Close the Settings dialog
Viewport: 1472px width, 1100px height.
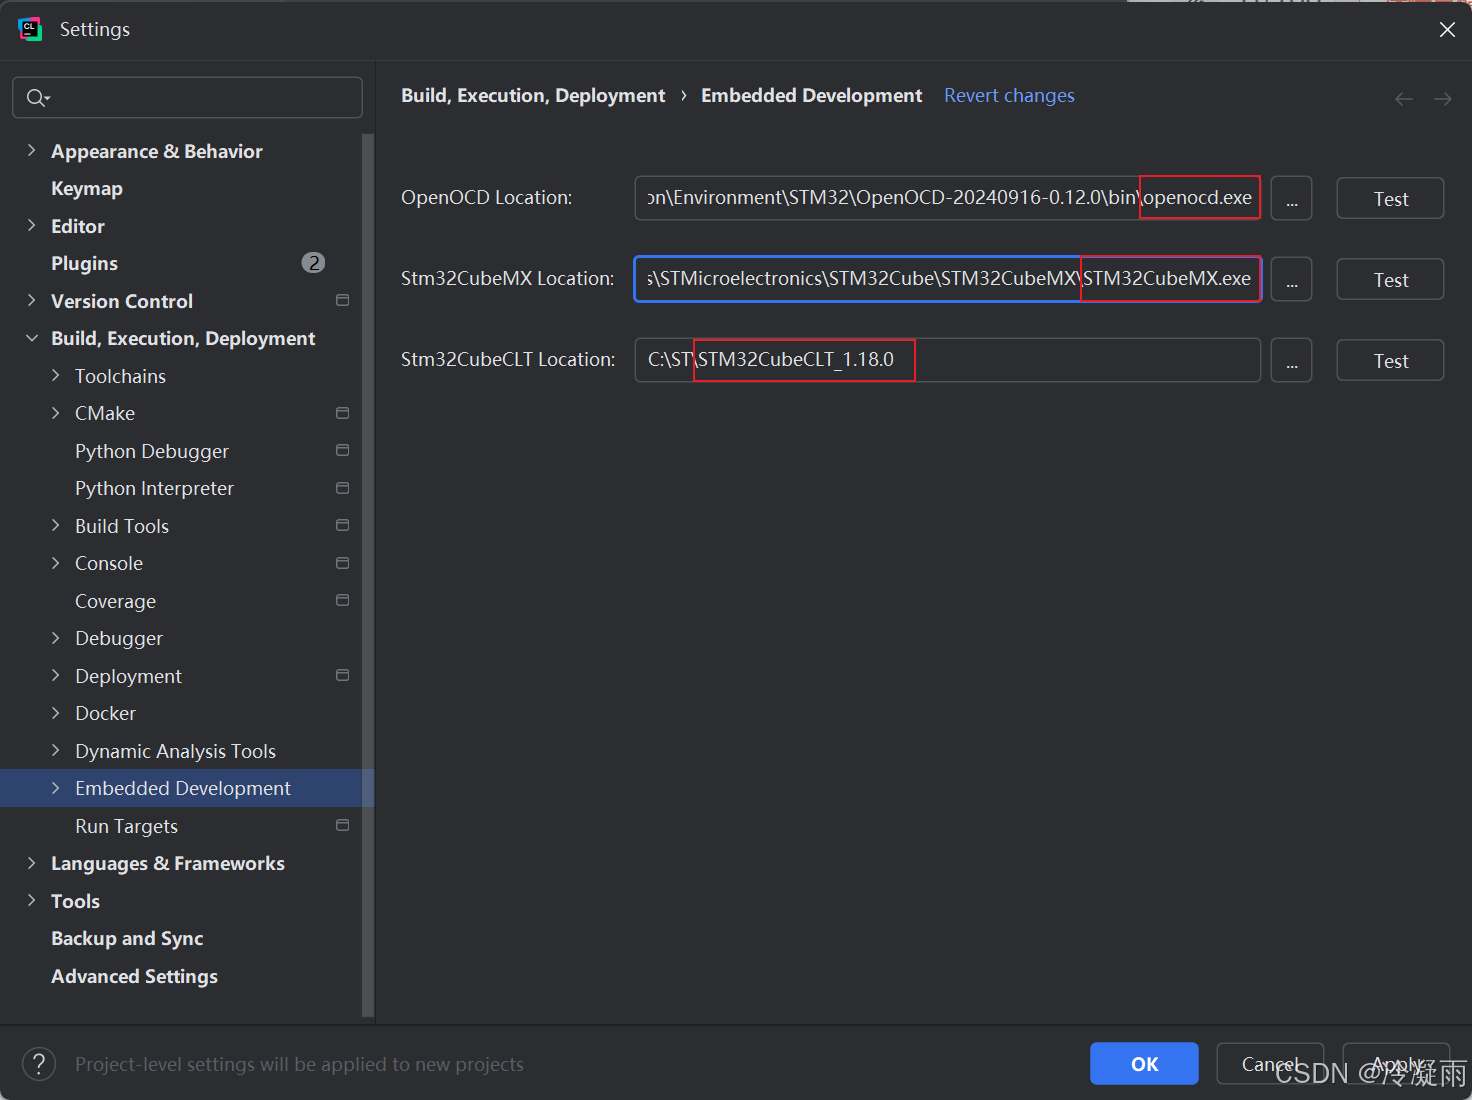[1446, 29]
